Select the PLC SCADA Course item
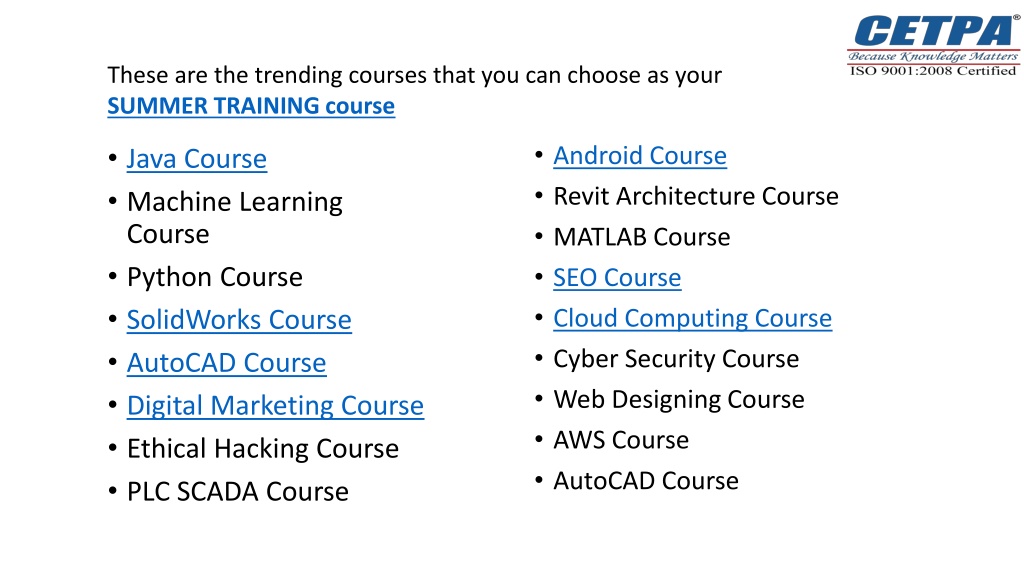1024x576 pixels. 238,492
